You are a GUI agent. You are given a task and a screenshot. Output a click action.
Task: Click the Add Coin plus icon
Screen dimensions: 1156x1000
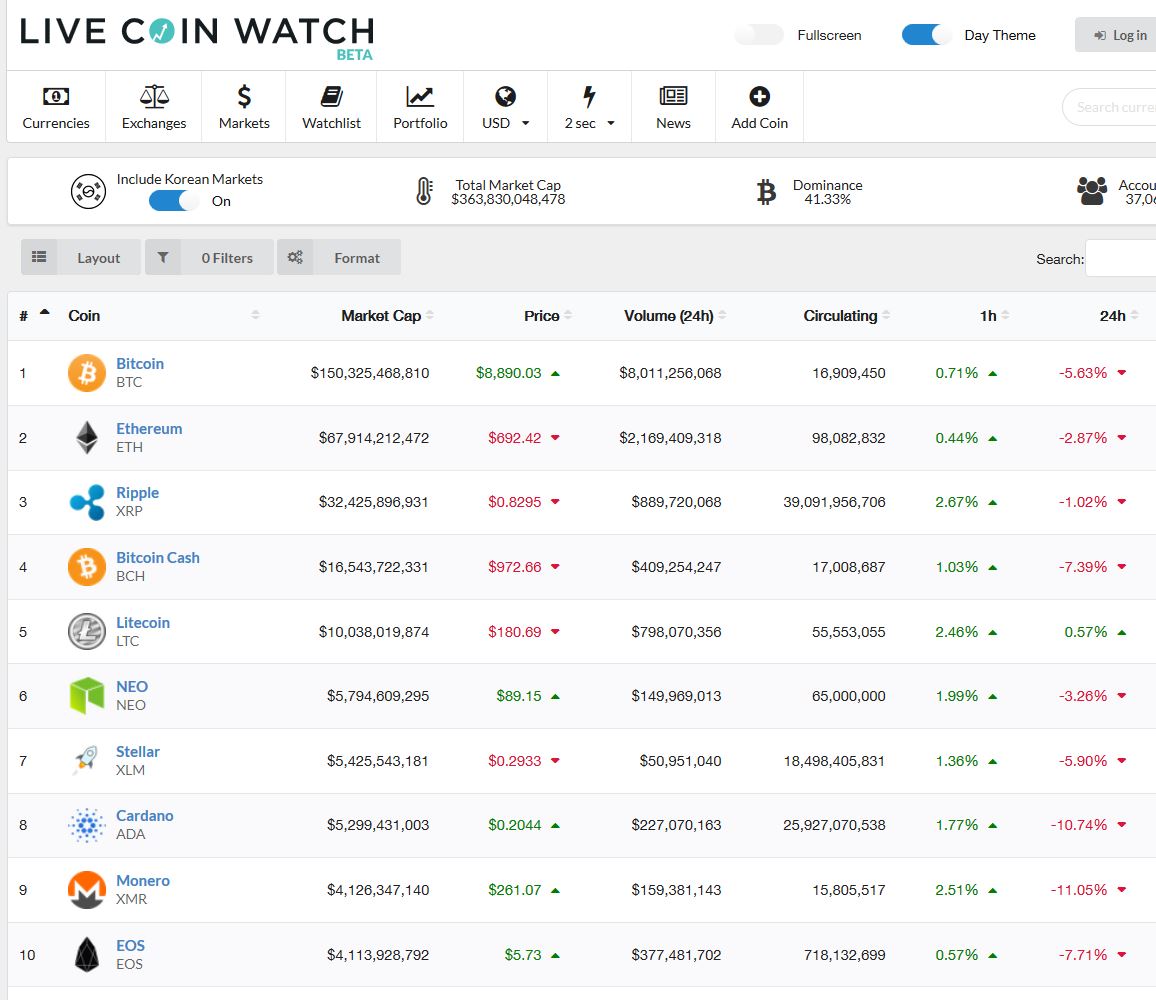click(759, 95)
